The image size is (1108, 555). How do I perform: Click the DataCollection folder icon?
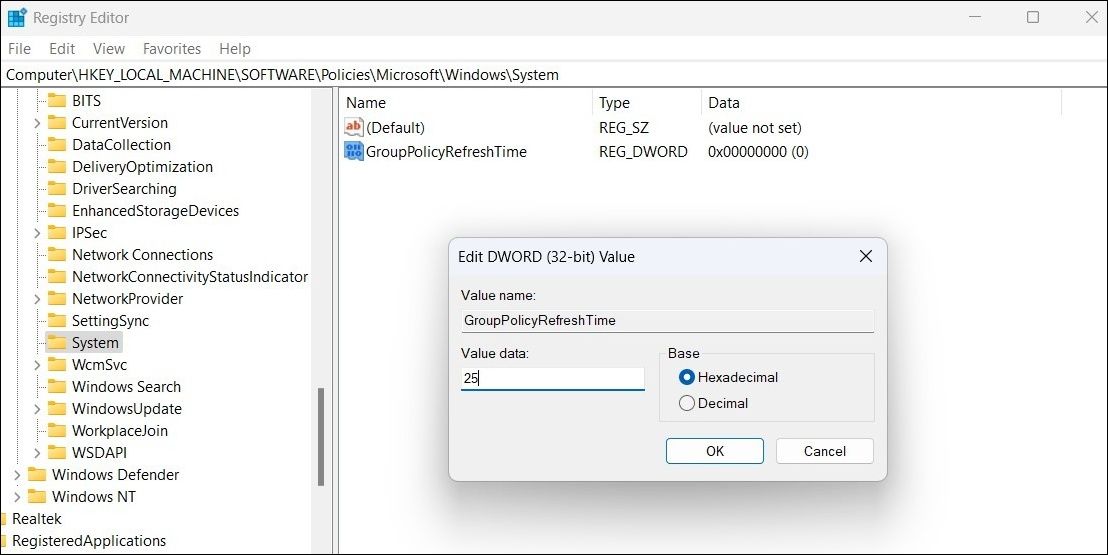click(x=57, y=145)
